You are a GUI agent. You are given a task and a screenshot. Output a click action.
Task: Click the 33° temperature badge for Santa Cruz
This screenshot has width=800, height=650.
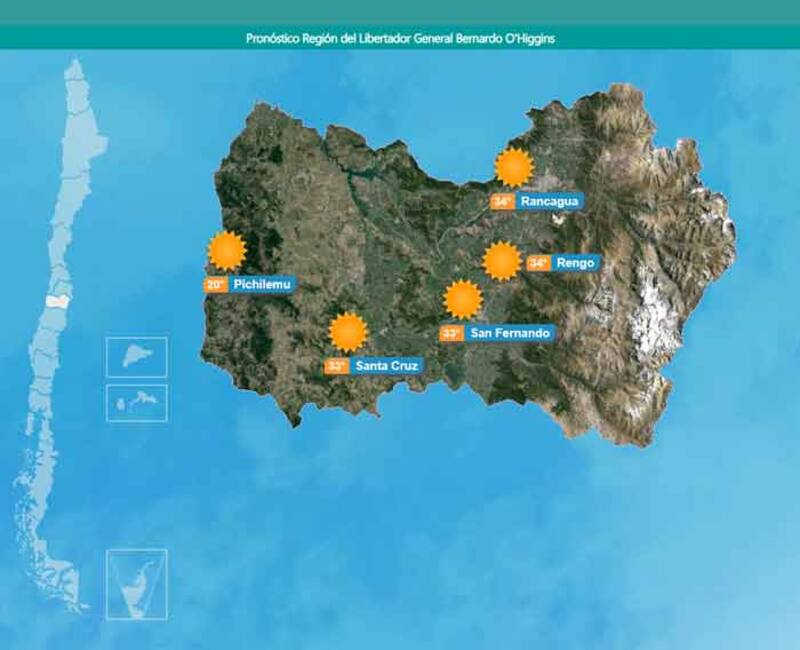(x=336, y=366)
